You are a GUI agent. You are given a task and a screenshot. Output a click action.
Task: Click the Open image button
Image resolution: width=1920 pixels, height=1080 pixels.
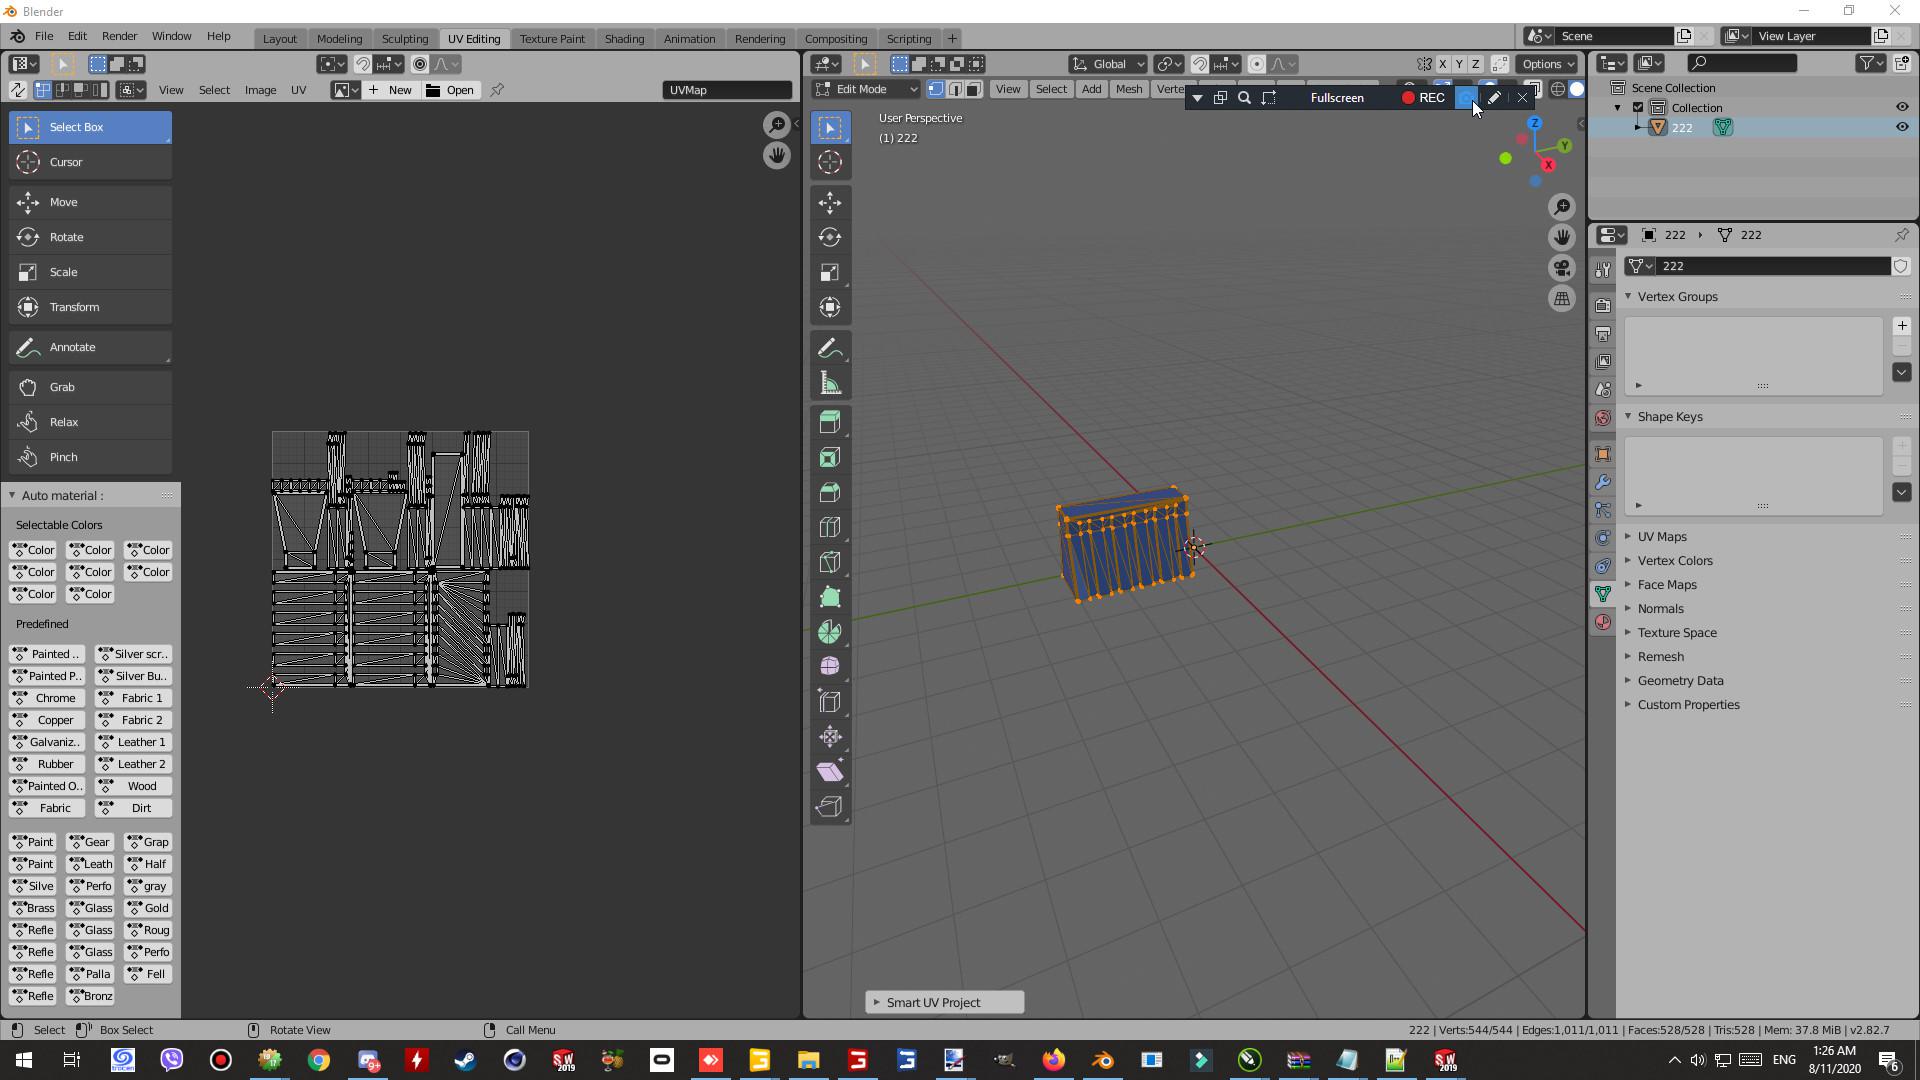pos(450,90)
